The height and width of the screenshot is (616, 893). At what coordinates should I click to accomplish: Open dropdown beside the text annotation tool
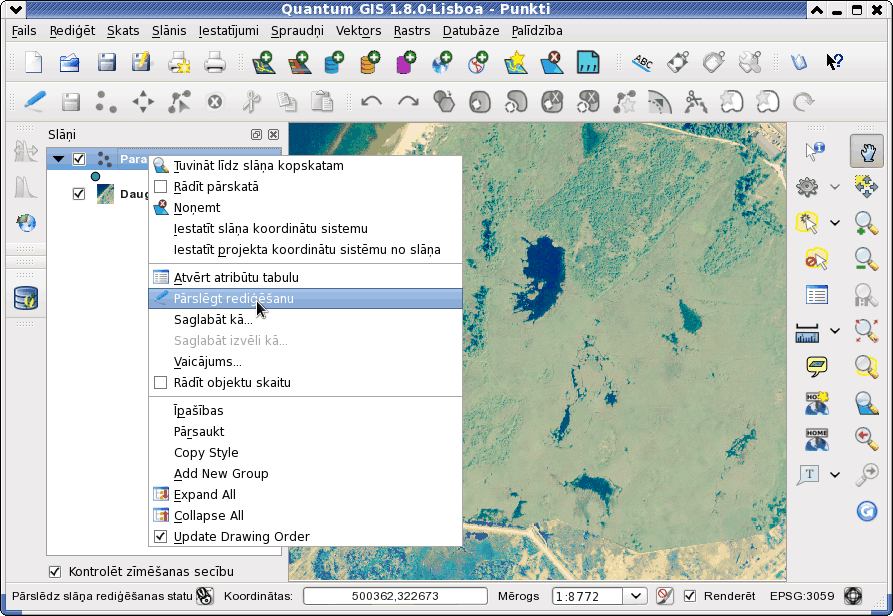[x=835, y=474]
